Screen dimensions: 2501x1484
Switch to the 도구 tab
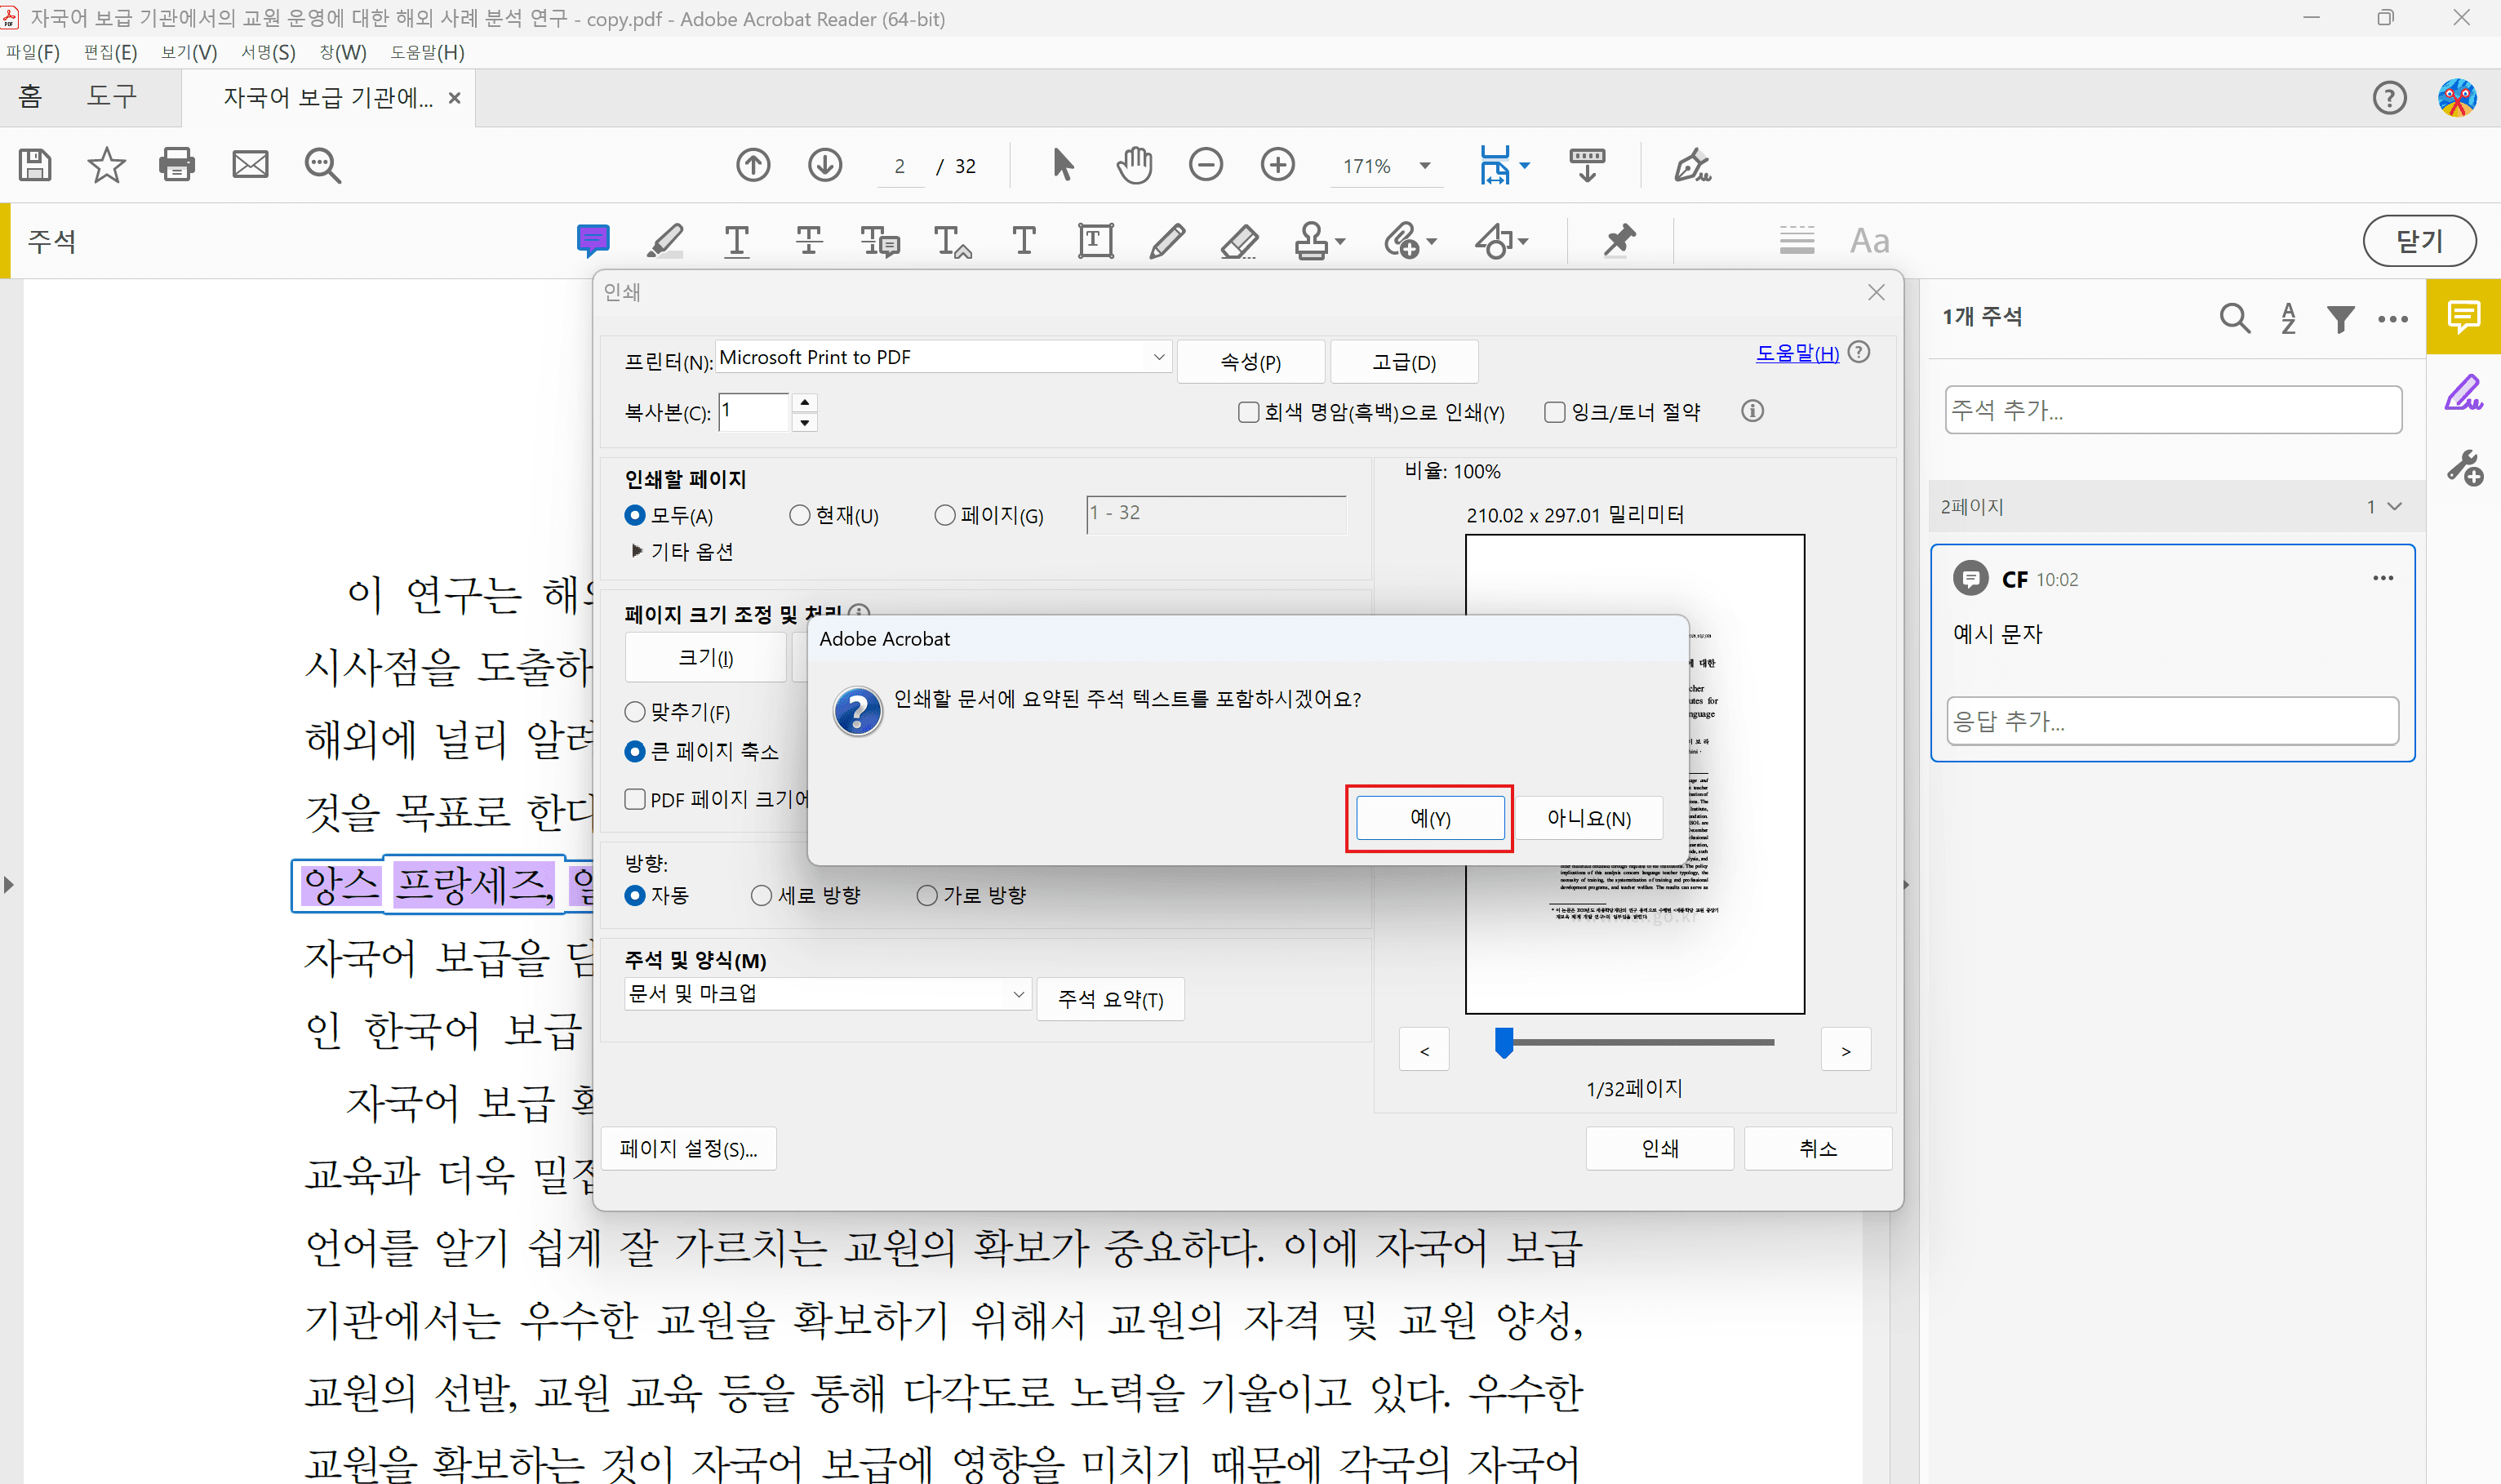point(111,96)
